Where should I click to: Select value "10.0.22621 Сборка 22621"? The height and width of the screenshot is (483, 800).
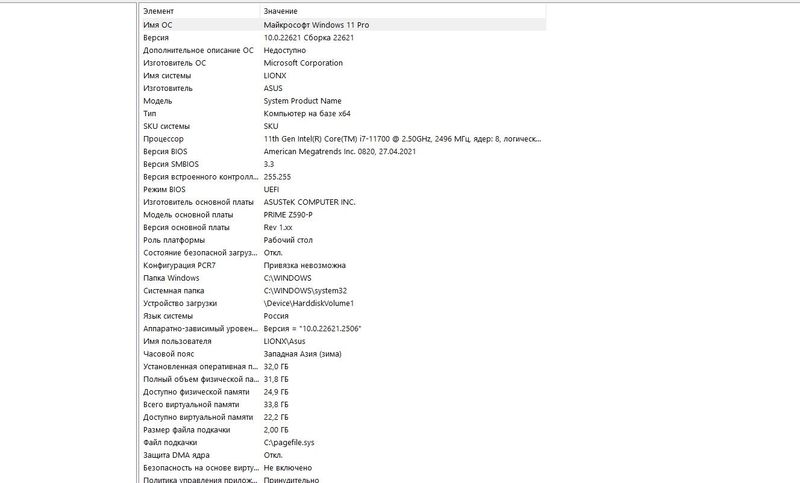click(309, 37)
